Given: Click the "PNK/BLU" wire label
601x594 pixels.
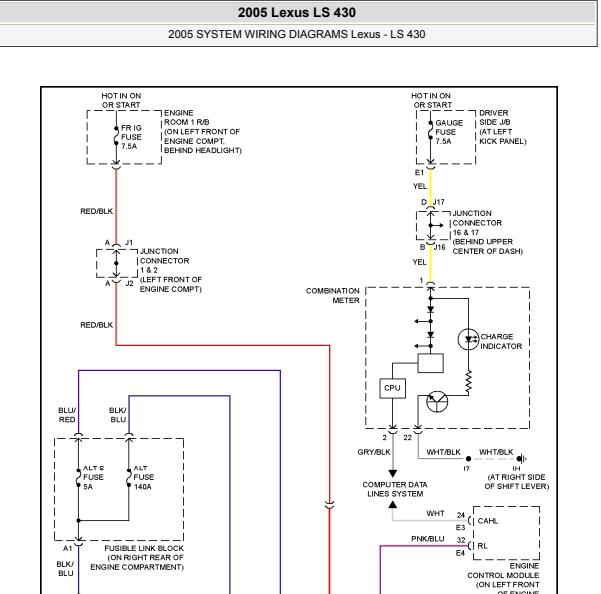Looking at the screenshot, I should tap(428, 539).
